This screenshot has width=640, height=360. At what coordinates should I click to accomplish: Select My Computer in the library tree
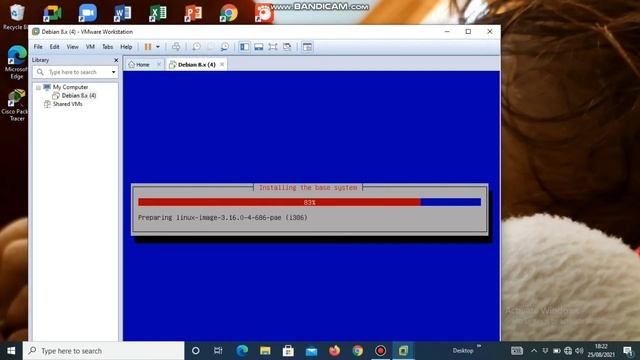tap(70, 87)
